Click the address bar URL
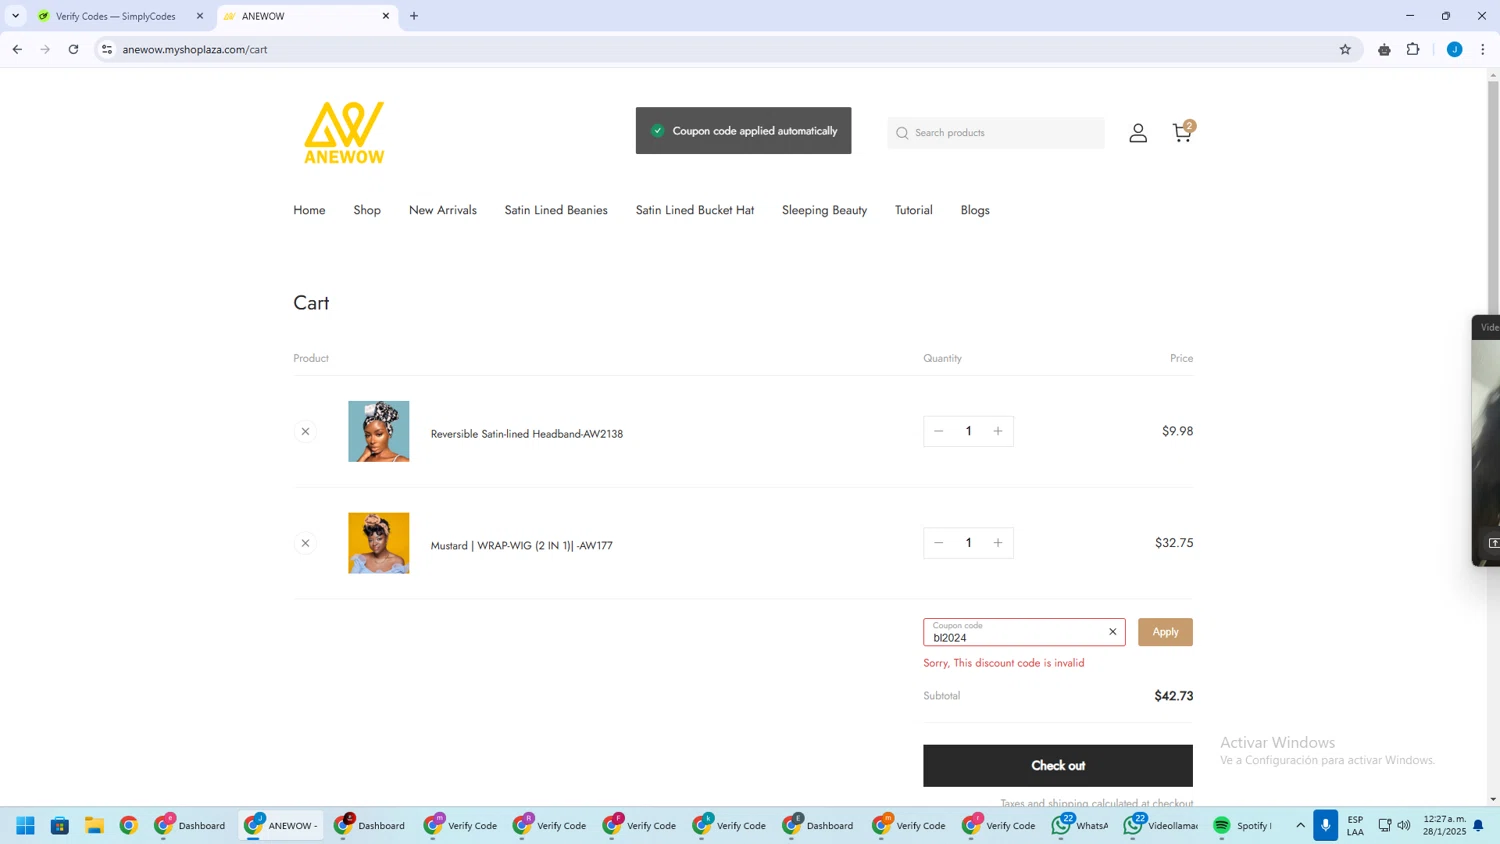 tap(195, 49)
